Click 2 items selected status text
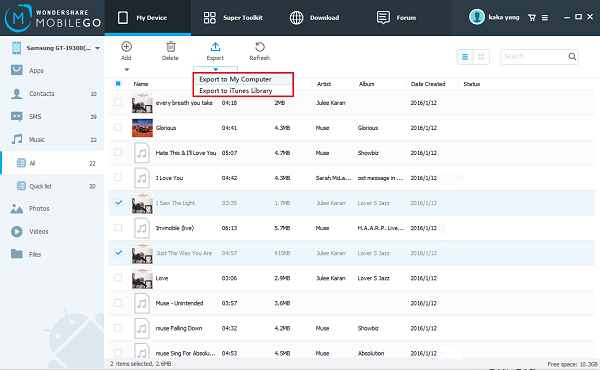 (140, 363)
